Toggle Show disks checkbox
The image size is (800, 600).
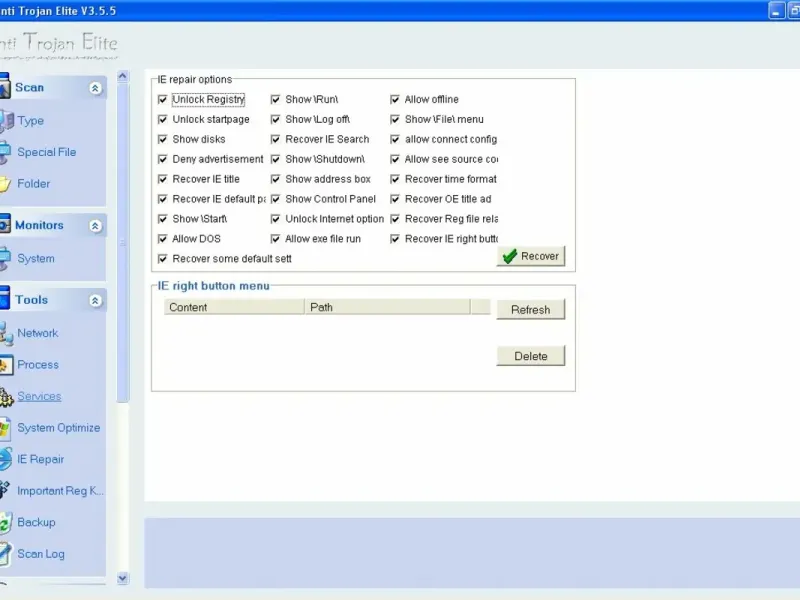coord(163,139)
